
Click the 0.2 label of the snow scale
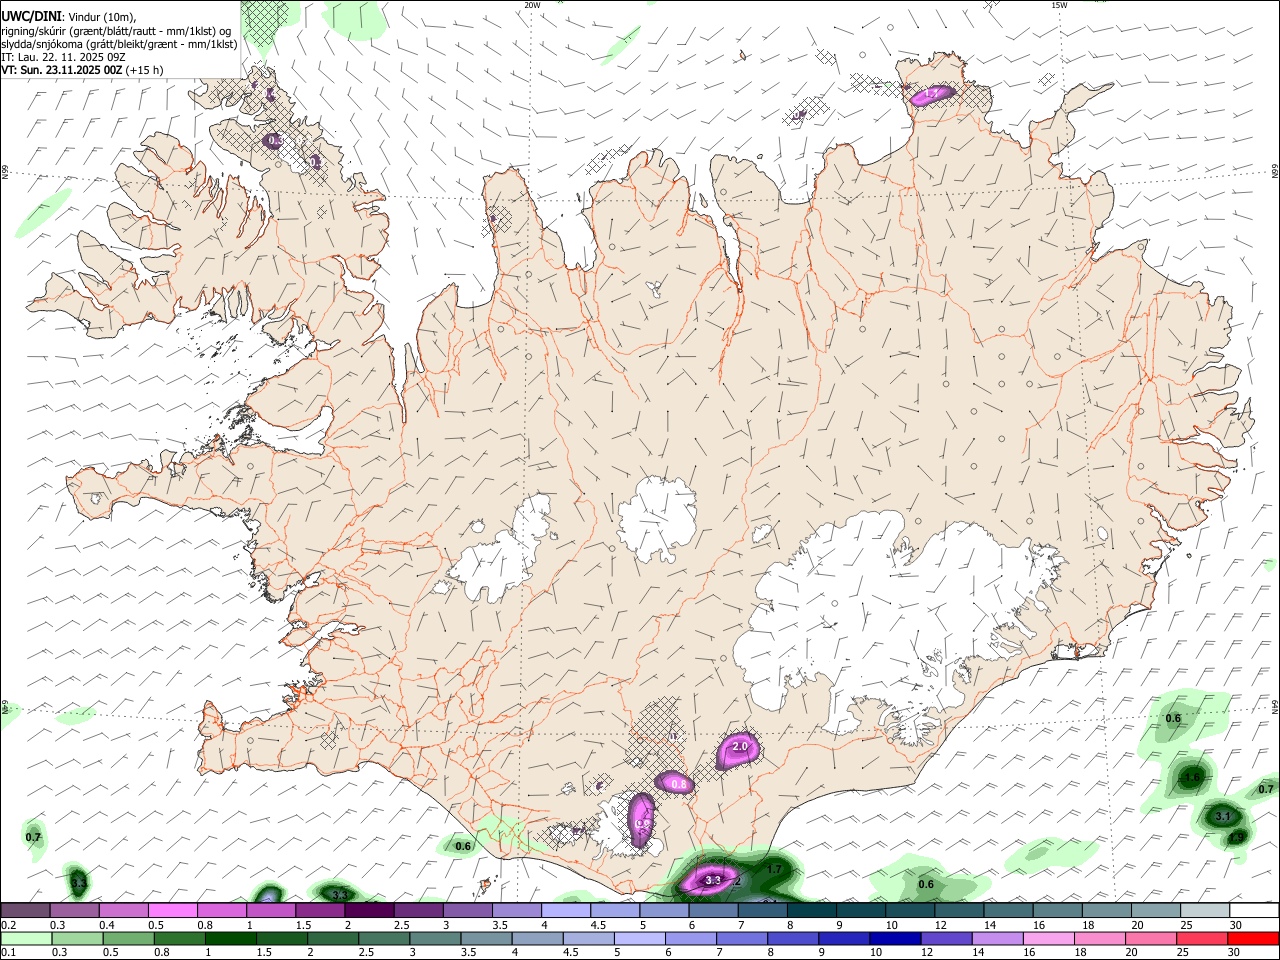8,925
